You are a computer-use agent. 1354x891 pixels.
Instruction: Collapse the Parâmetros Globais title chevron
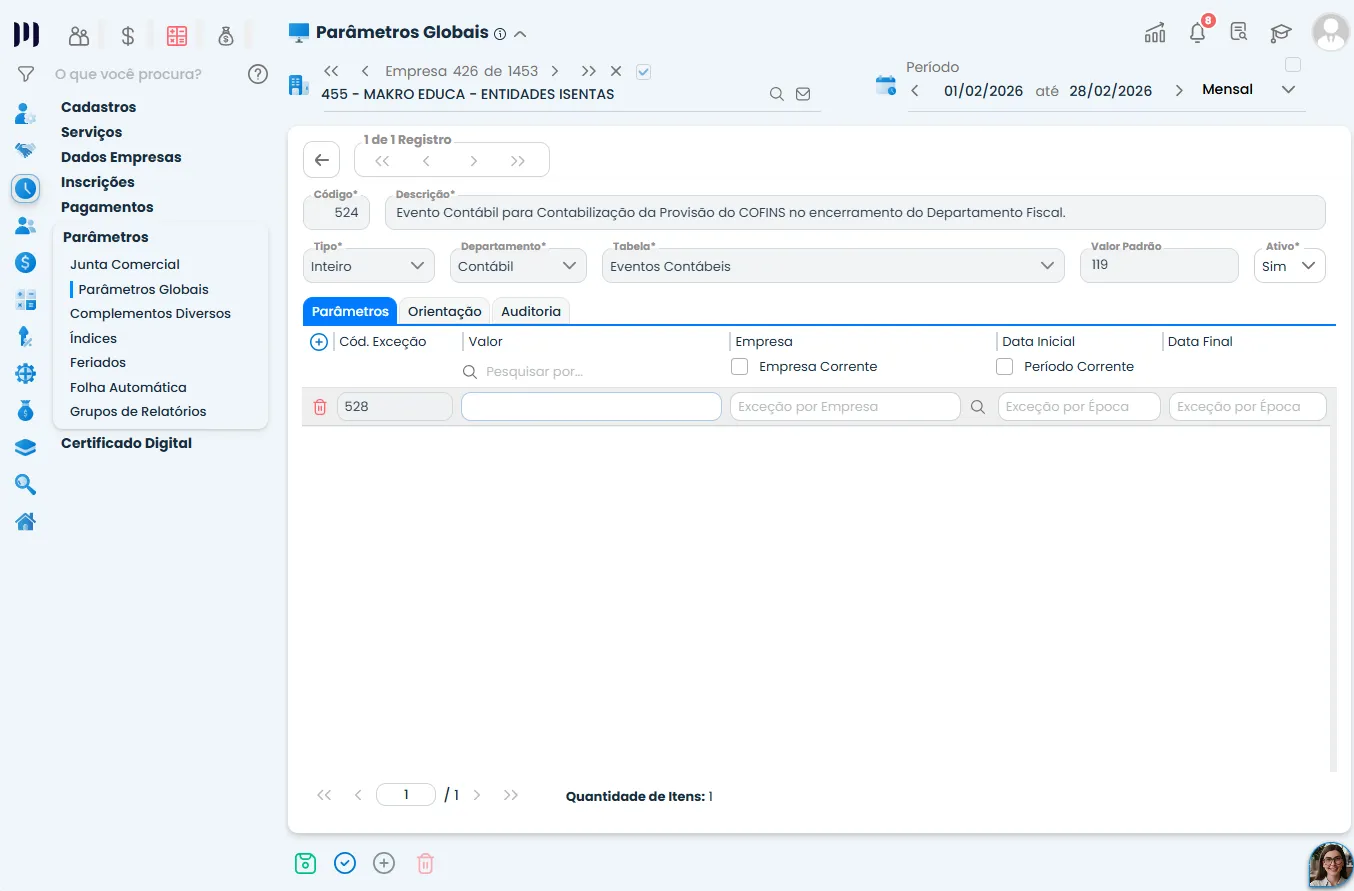pyautogui.click(x=520, y=34)
